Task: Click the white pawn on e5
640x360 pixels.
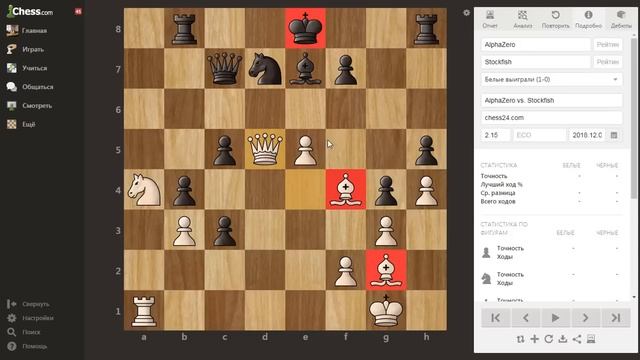Action: pyautogui.click(x=306, y=149)
